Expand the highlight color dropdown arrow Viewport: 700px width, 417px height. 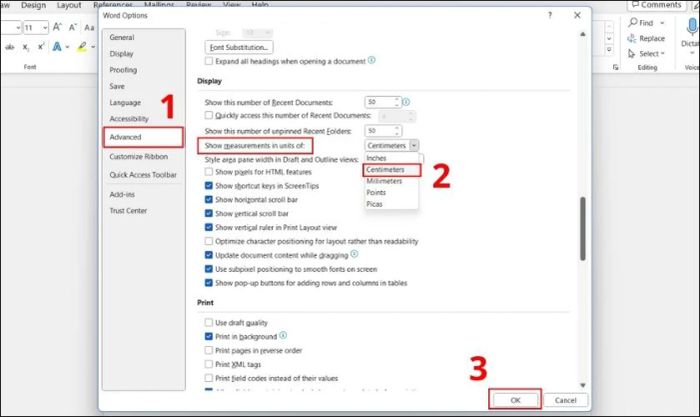[x=93, y=47]
